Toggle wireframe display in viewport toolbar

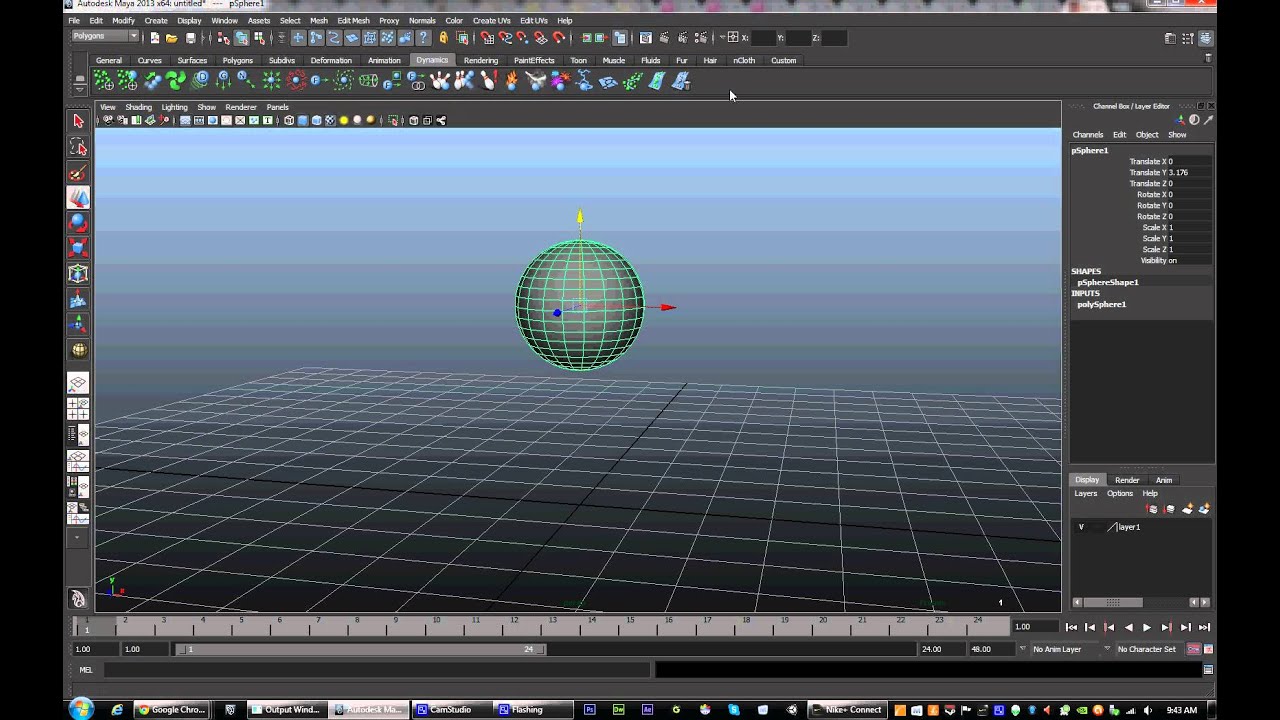[x=289, y=120]
